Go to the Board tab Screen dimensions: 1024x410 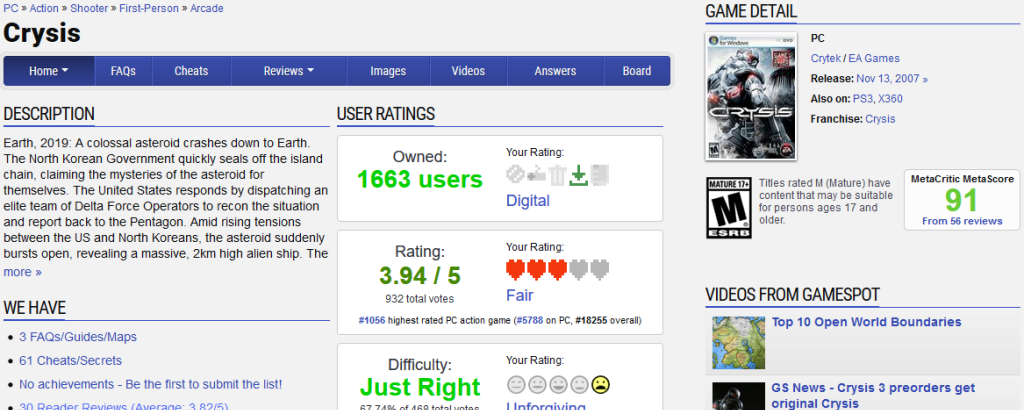637,71
